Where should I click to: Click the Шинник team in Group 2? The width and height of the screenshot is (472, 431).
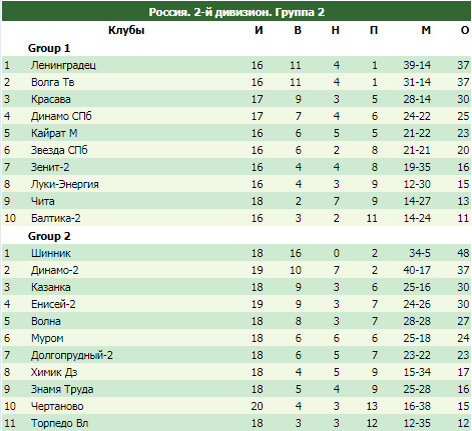[51, 253]
